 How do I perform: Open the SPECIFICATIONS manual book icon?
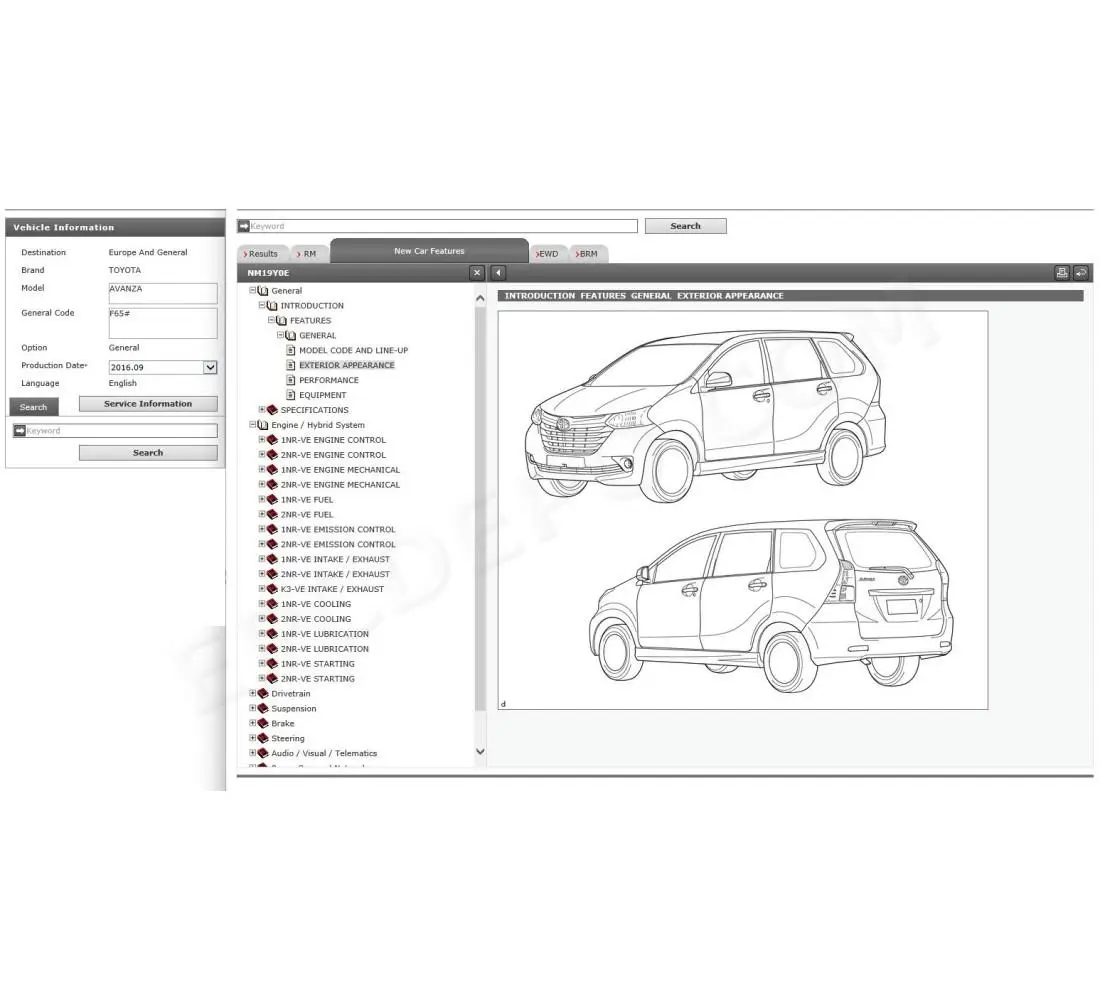click(273, 410)
